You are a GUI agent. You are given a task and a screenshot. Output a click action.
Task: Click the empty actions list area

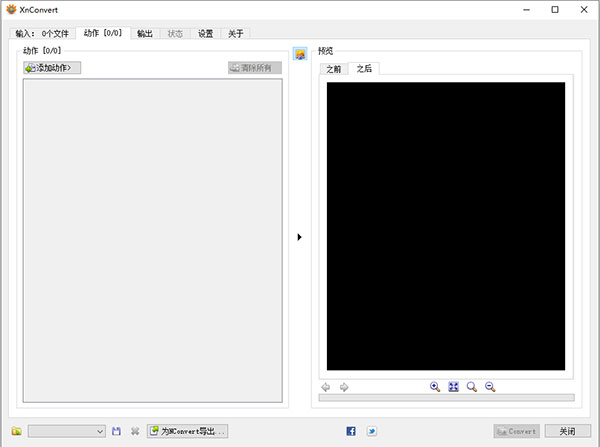(153, 241)
